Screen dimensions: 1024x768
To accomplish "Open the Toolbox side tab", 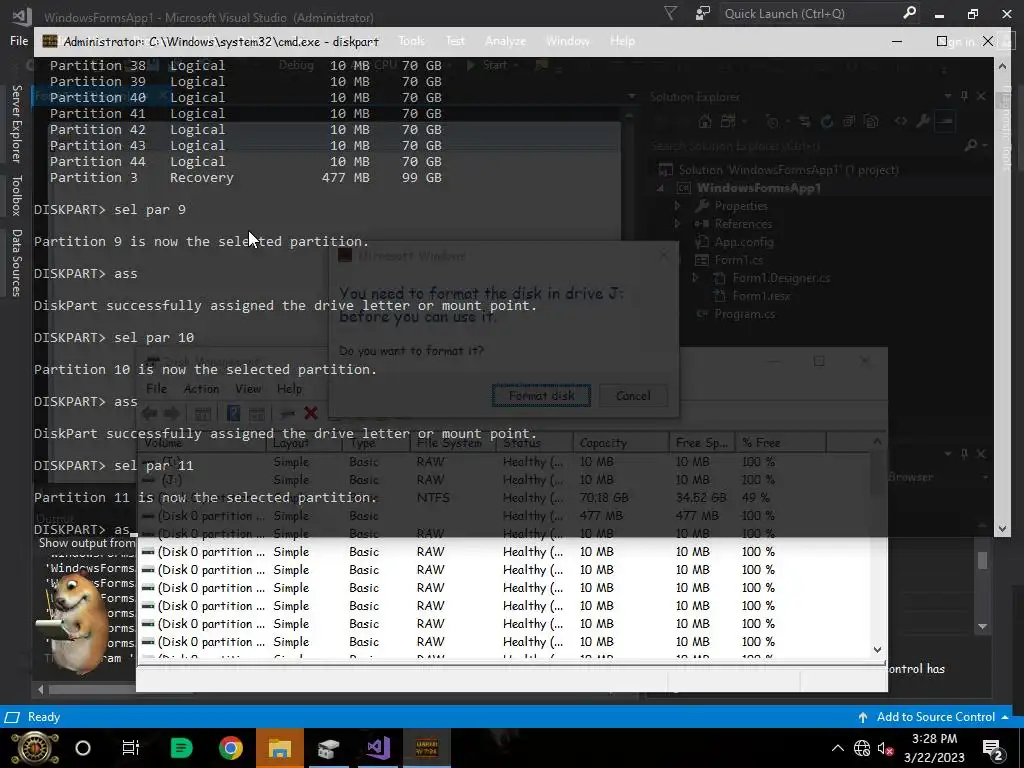I will point(17,195).
